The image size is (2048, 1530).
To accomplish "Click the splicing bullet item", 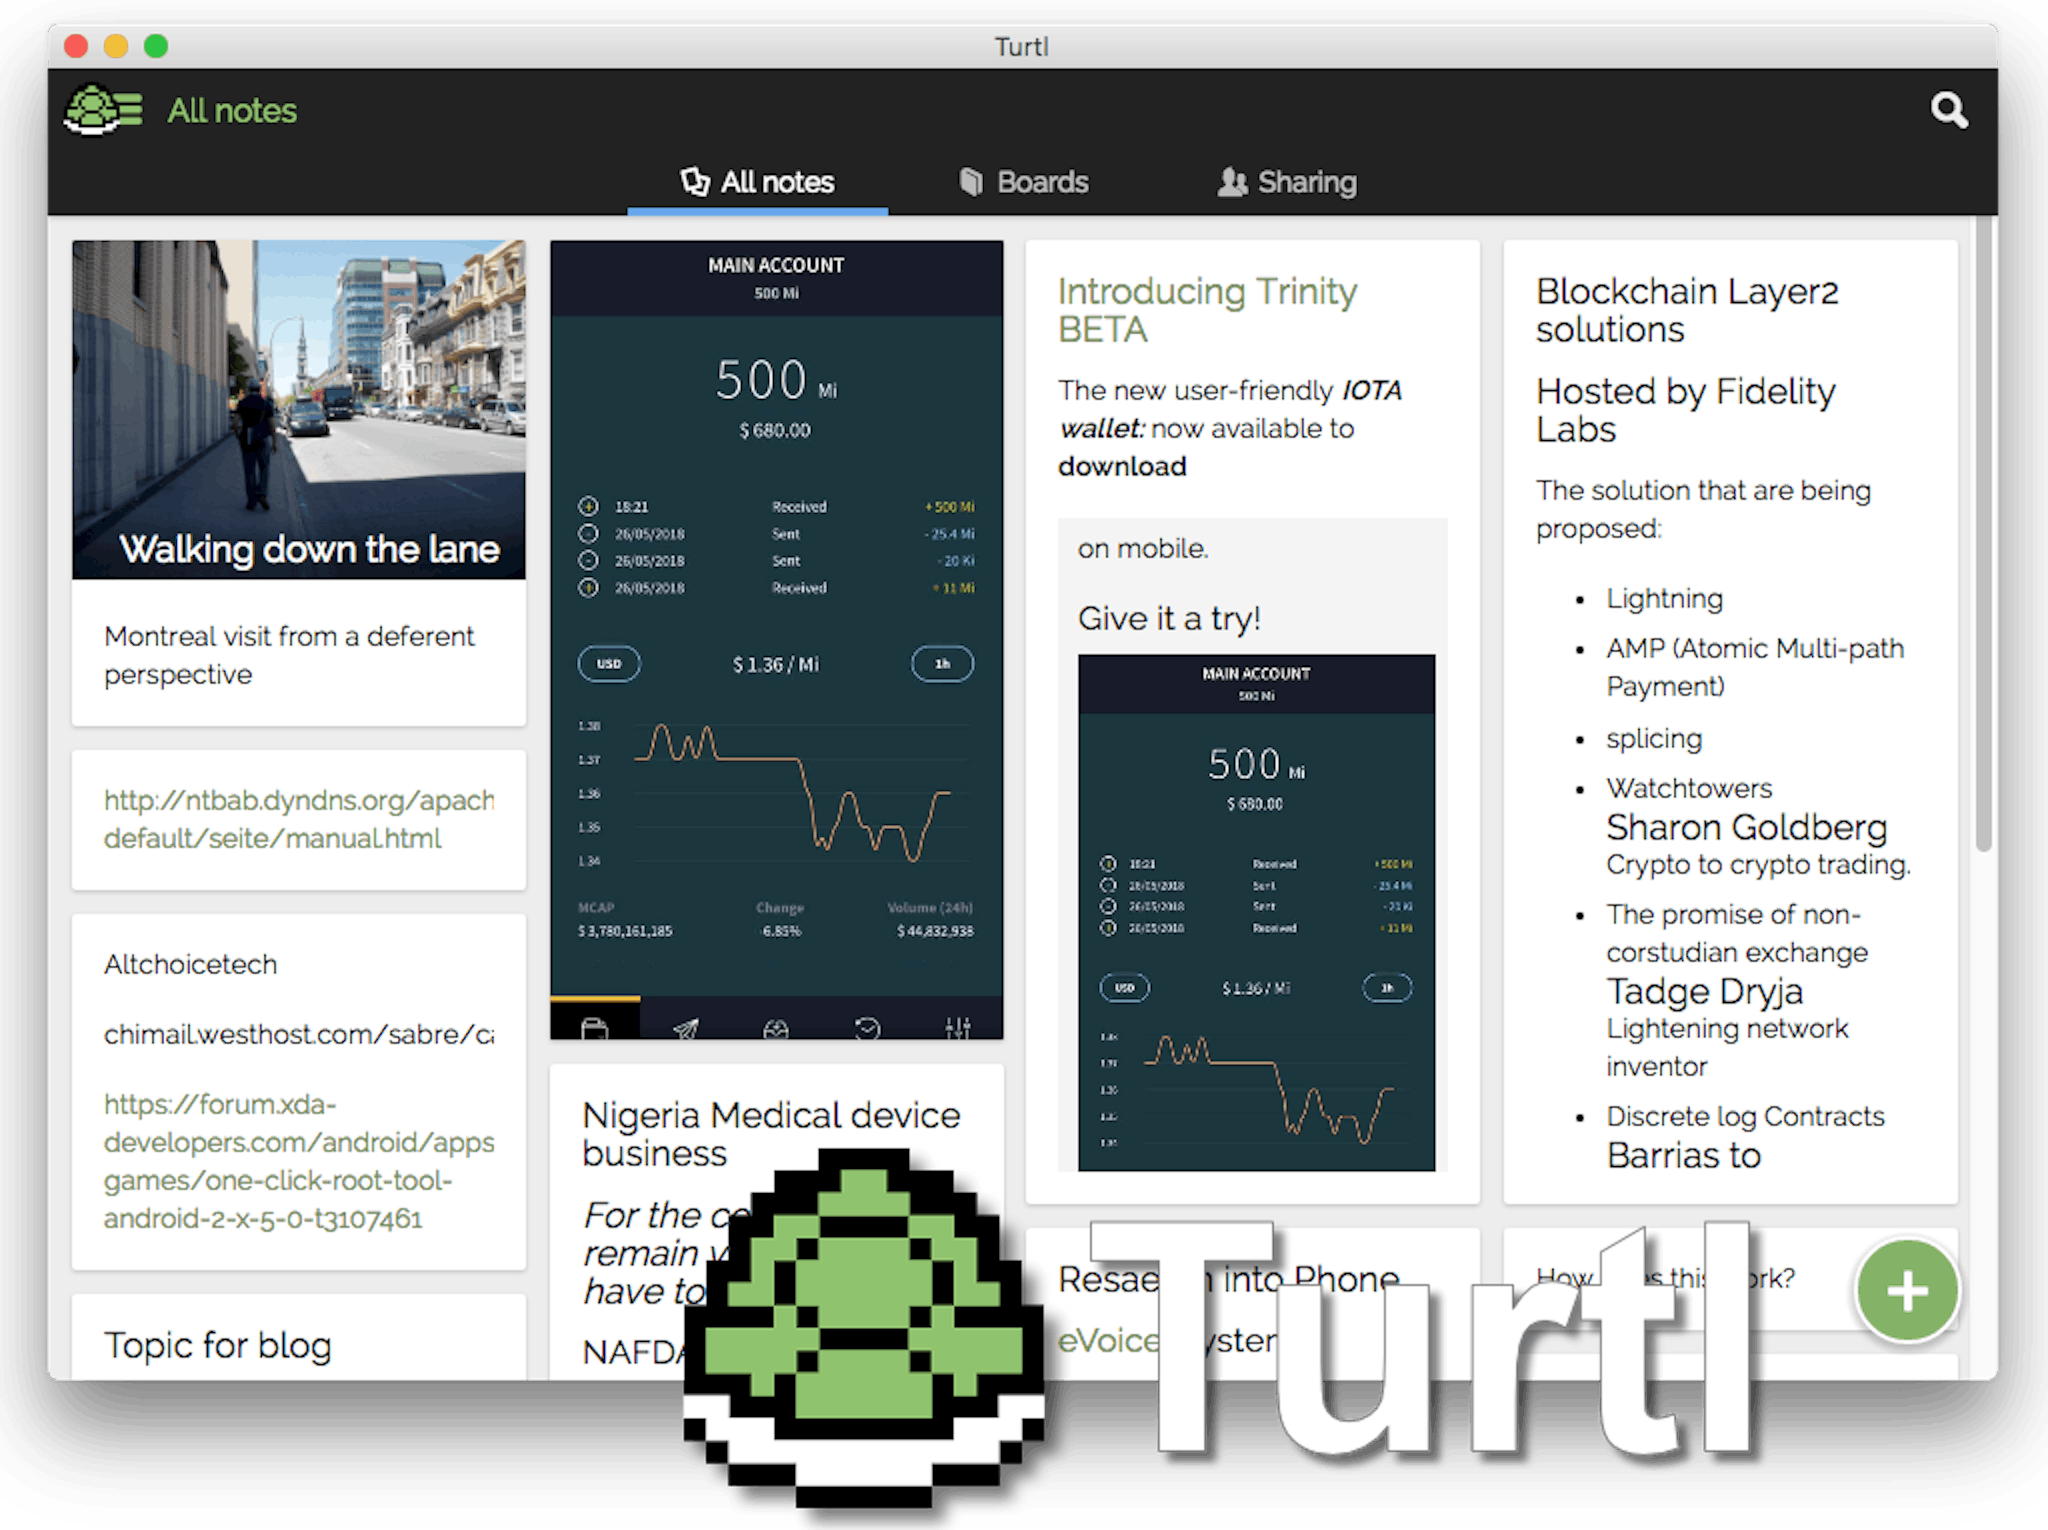I will (1654, 738).
